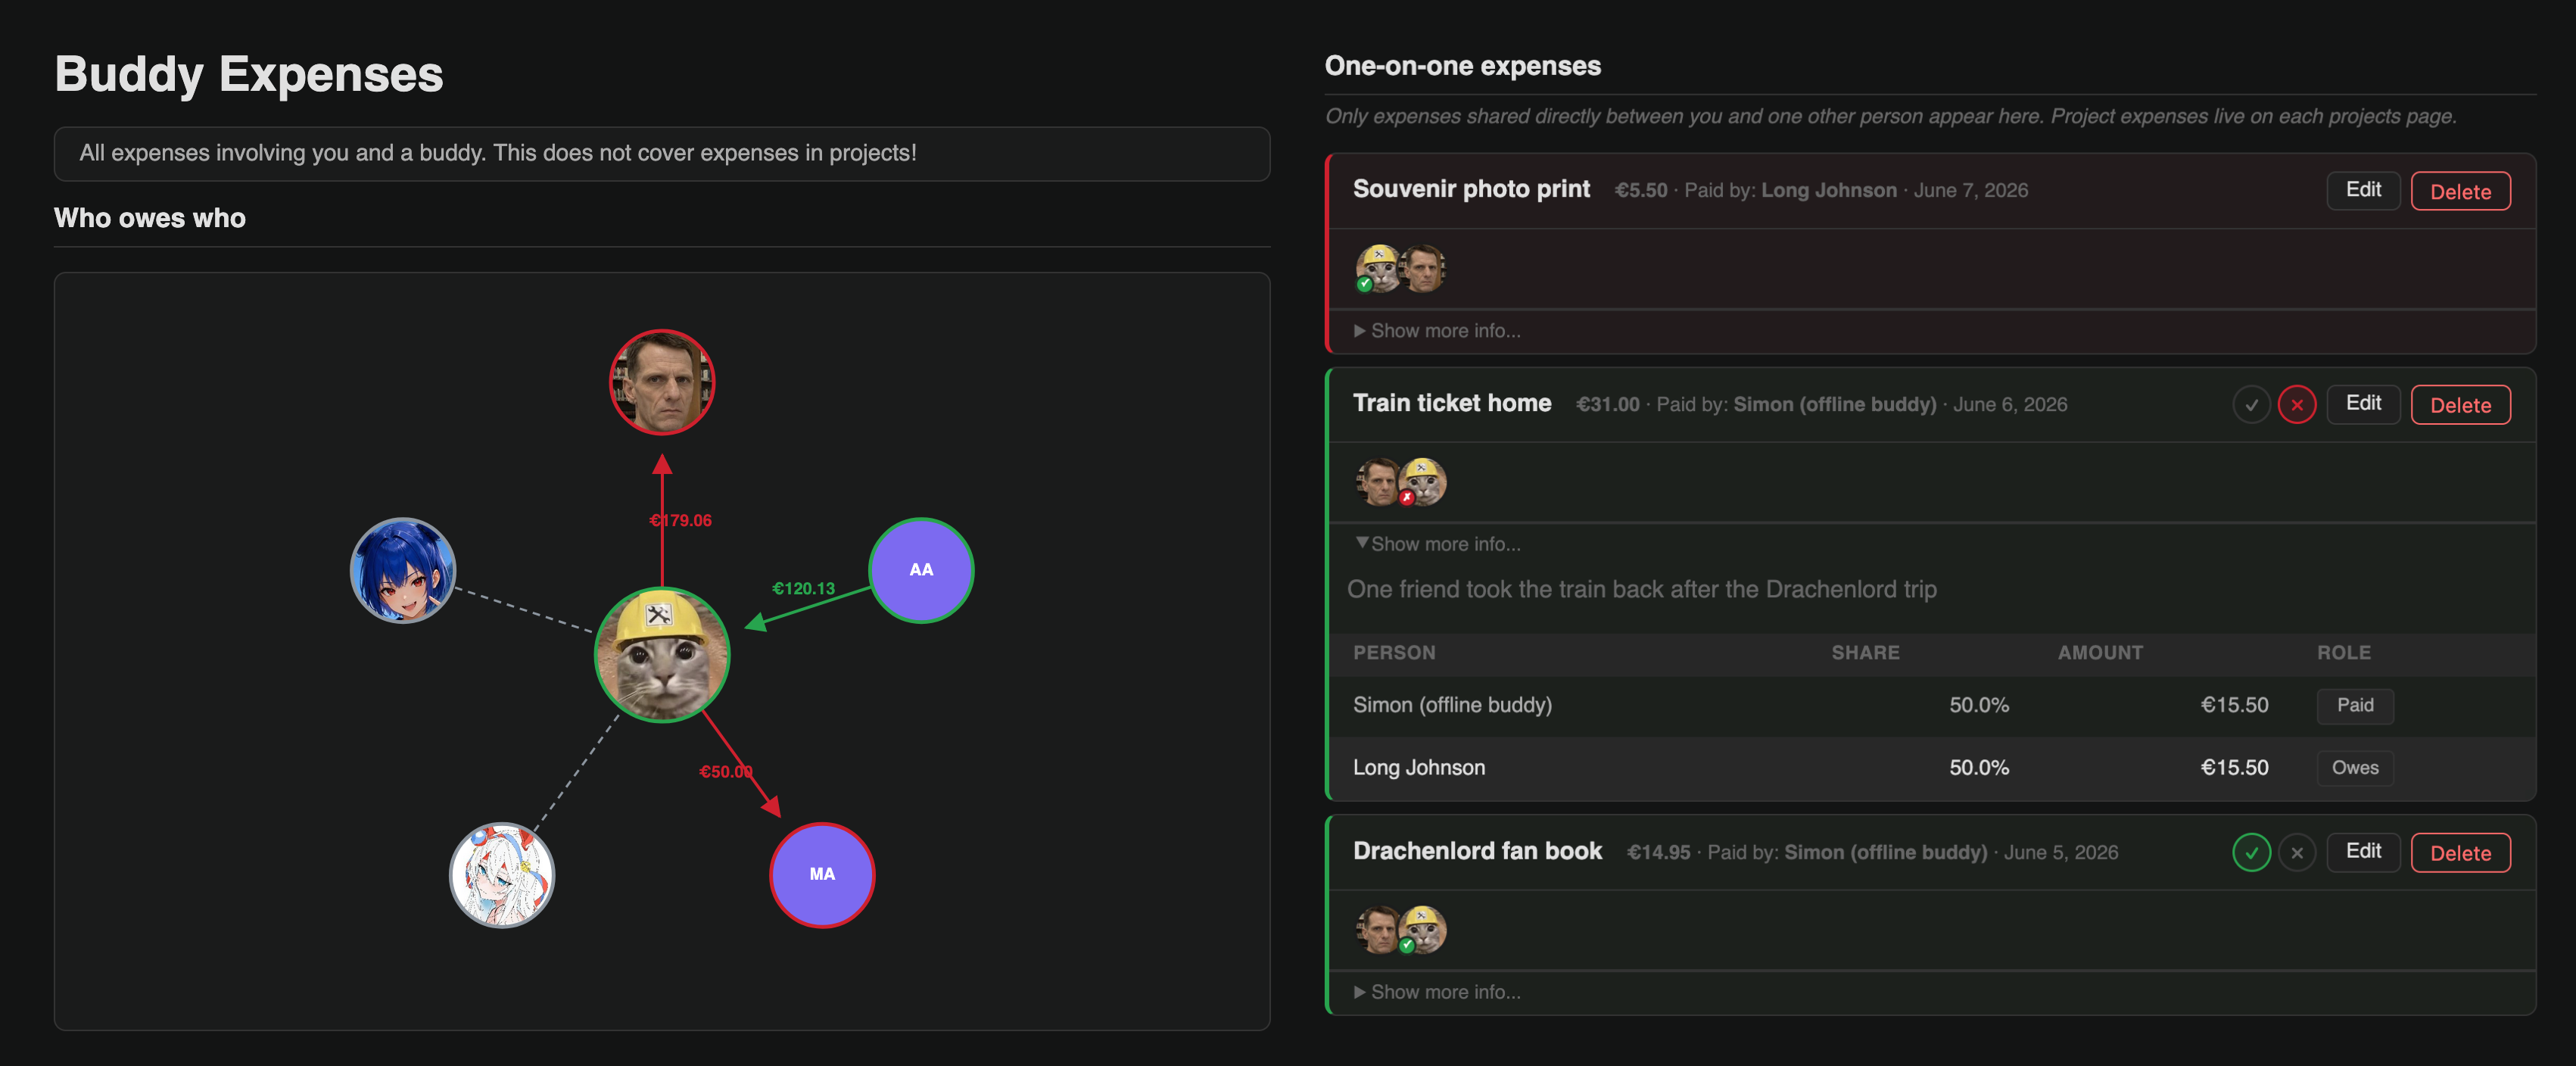The width and height of the screenshot is (2576, 1066).
Task: Reject the Drachenlord fan book expense
Action: click(x=2297, y=853)
